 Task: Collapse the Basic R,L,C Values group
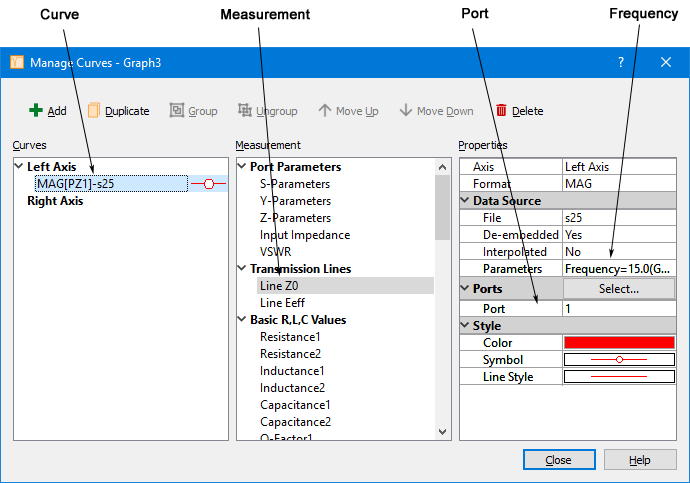tap(242, 319)
